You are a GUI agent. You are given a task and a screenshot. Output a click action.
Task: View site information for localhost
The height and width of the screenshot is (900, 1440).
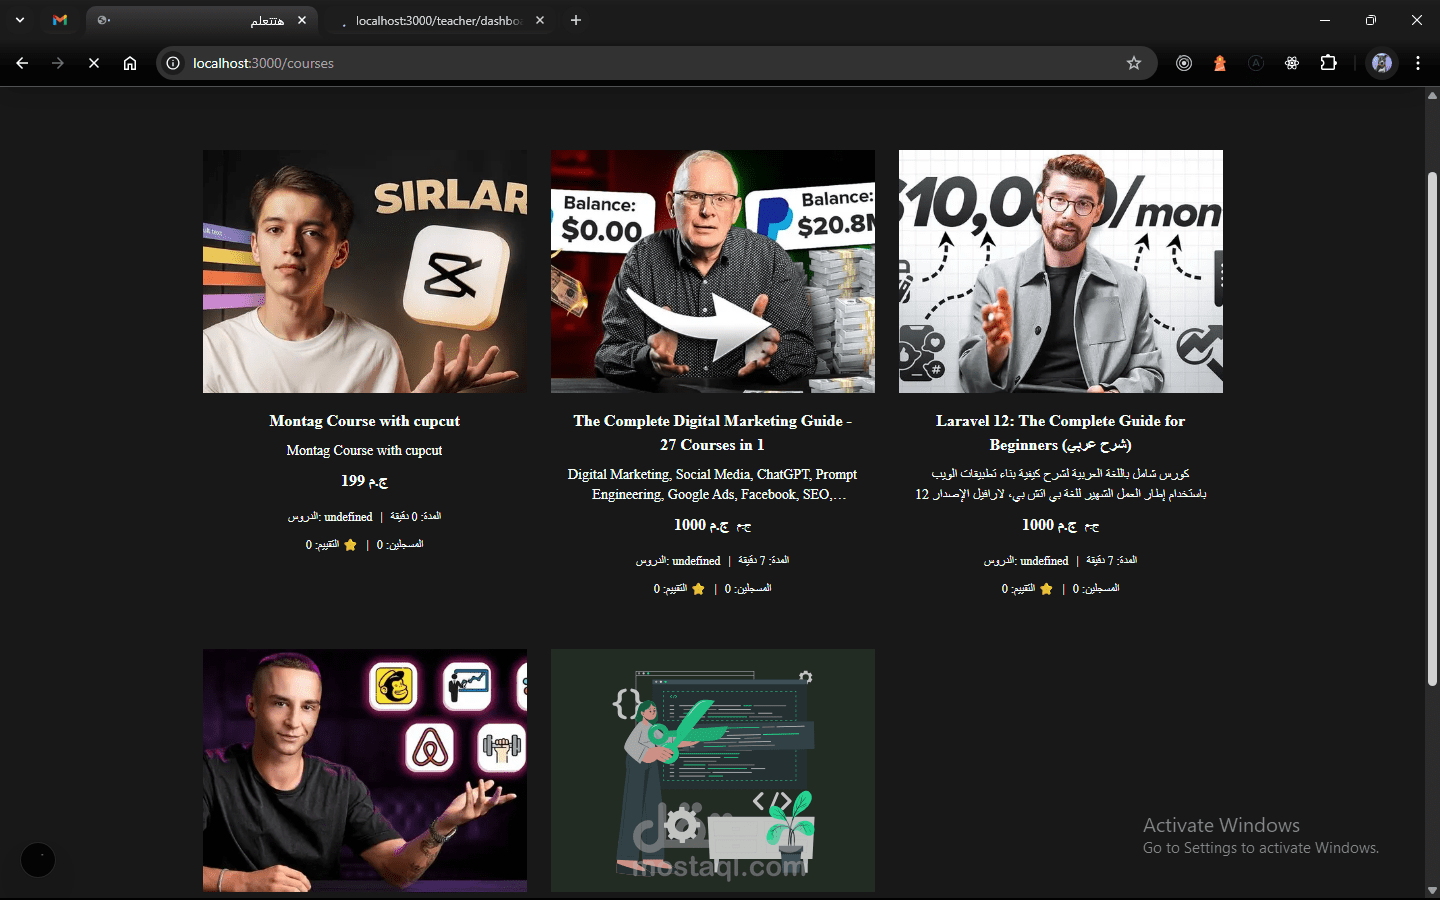(173, 63)
